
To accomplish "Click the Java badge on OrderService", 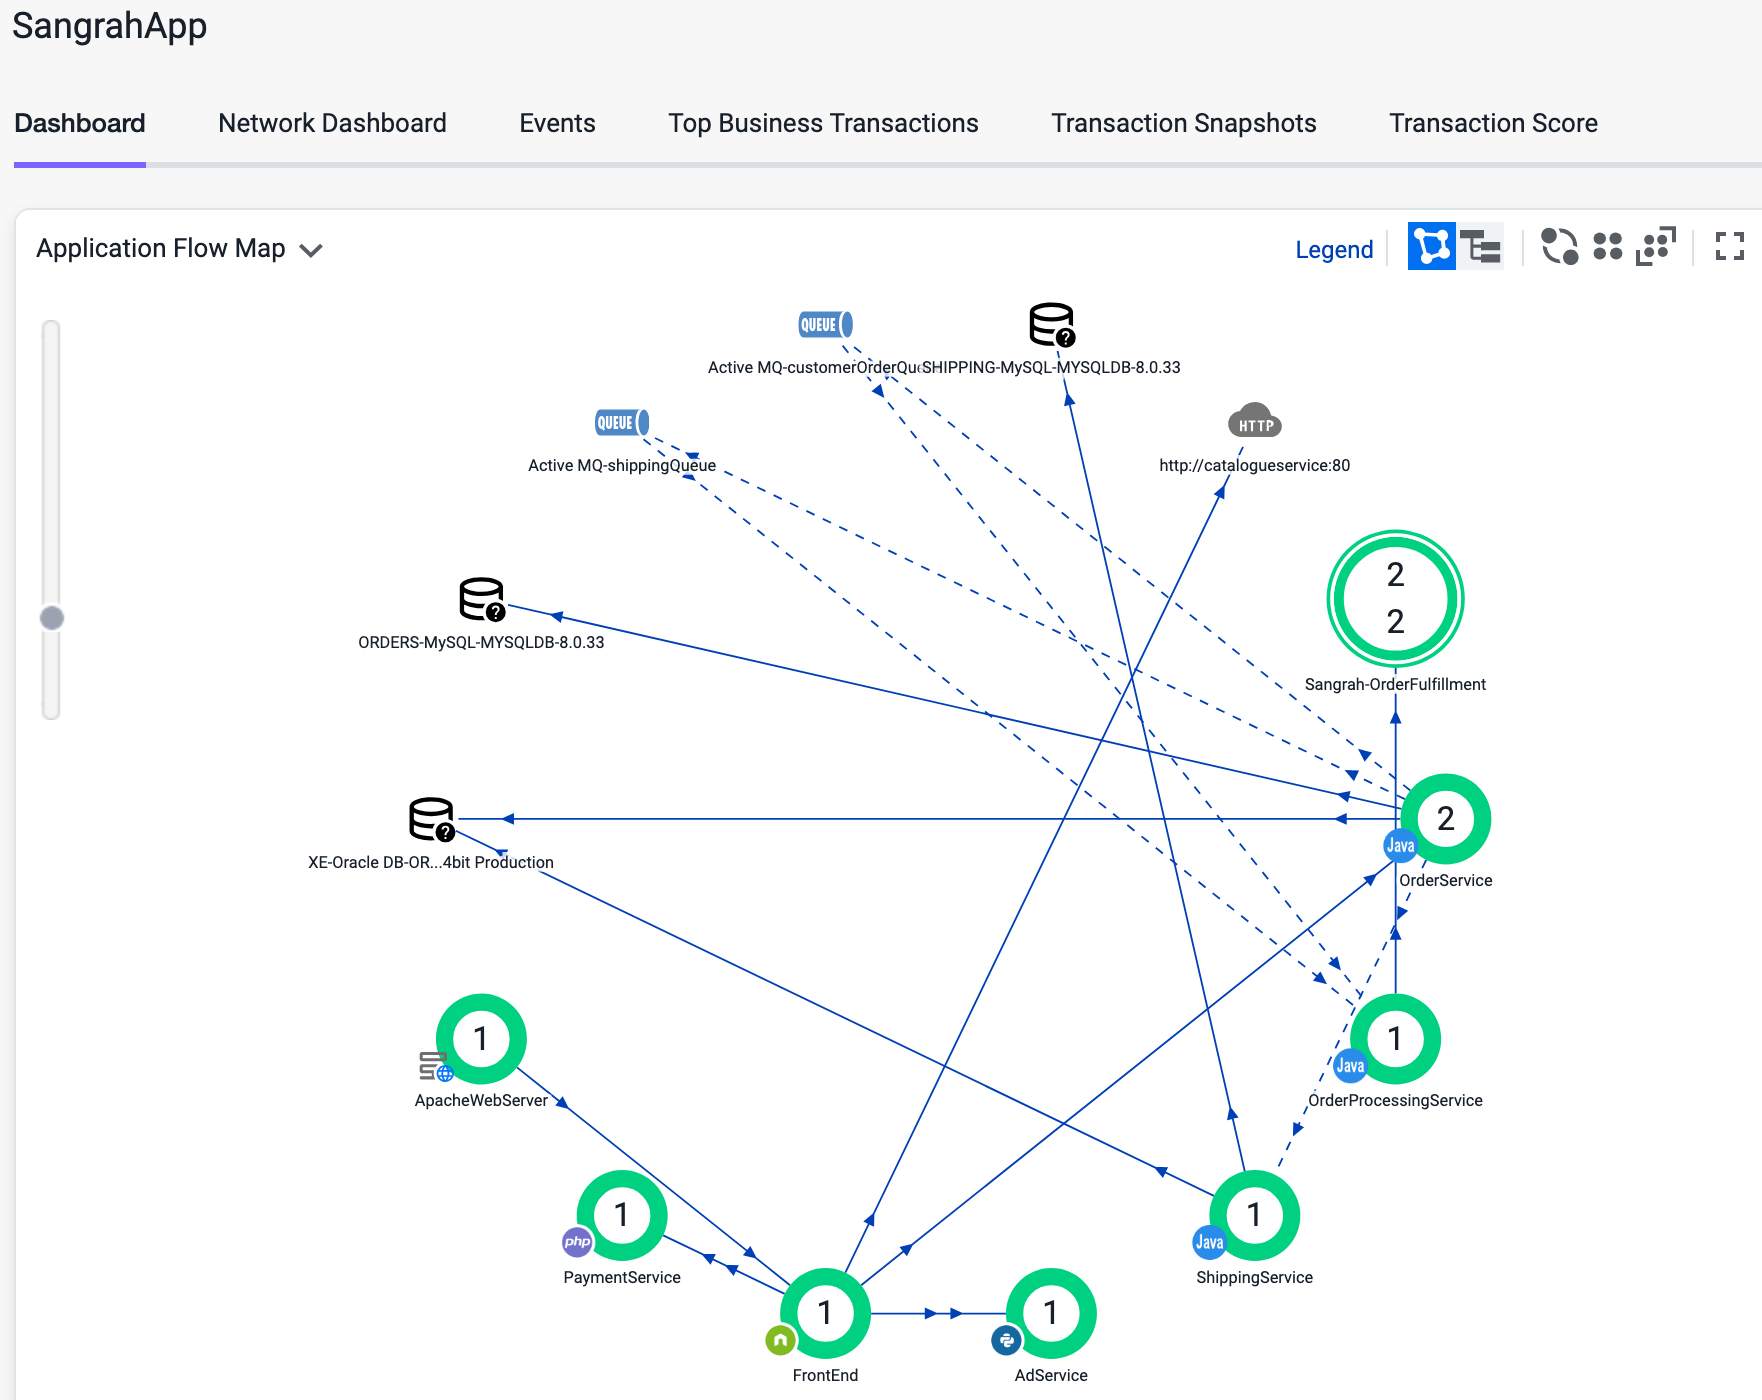I will click(x=1400, y=845).
